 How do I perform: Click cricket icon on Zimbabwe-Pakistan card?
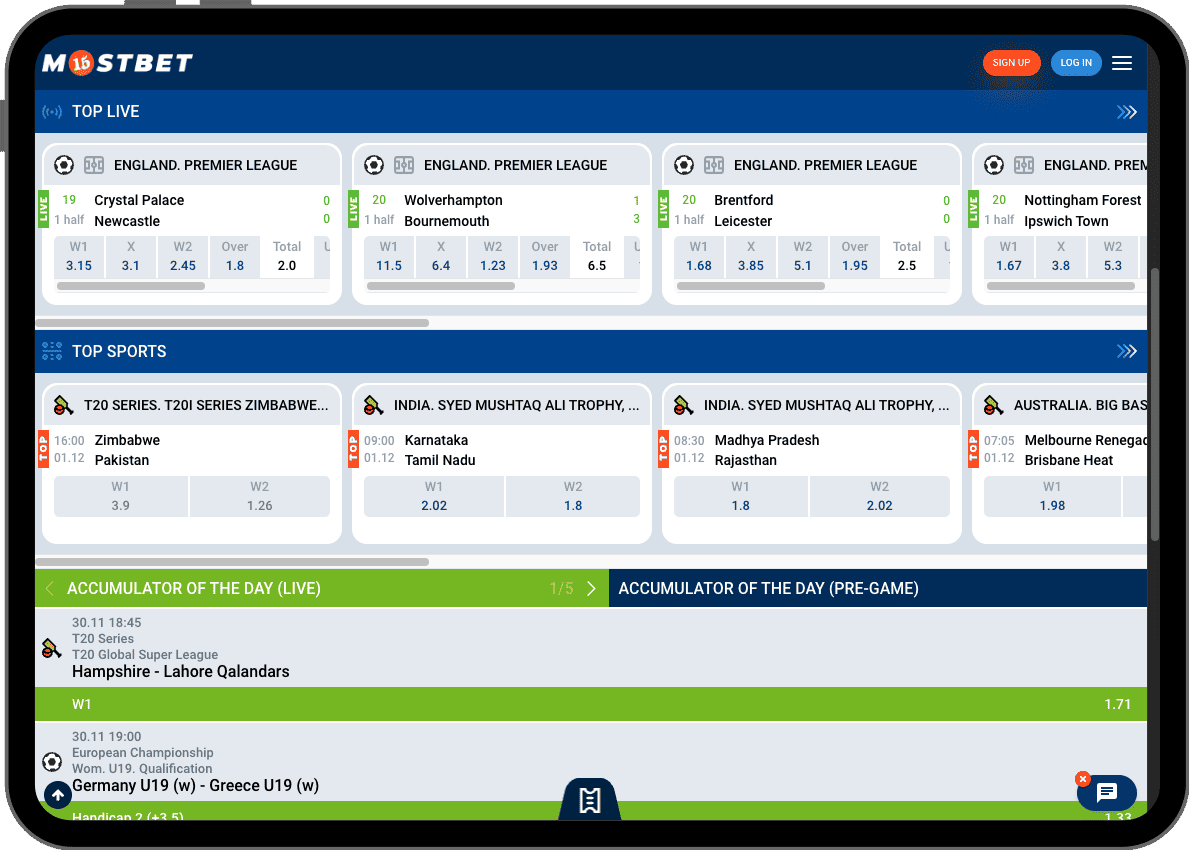[x=64, y=405]
